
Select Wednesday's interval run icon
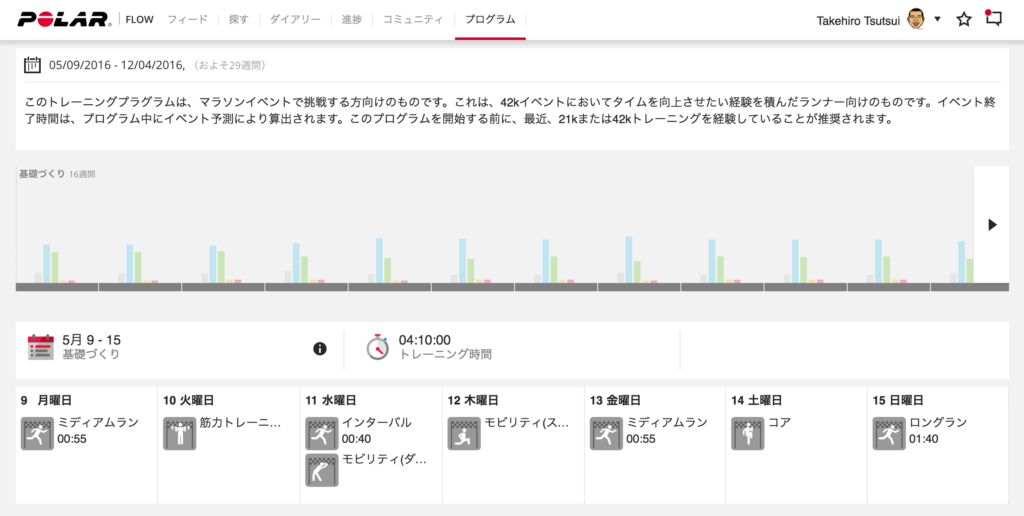click(x=321, y=434)
